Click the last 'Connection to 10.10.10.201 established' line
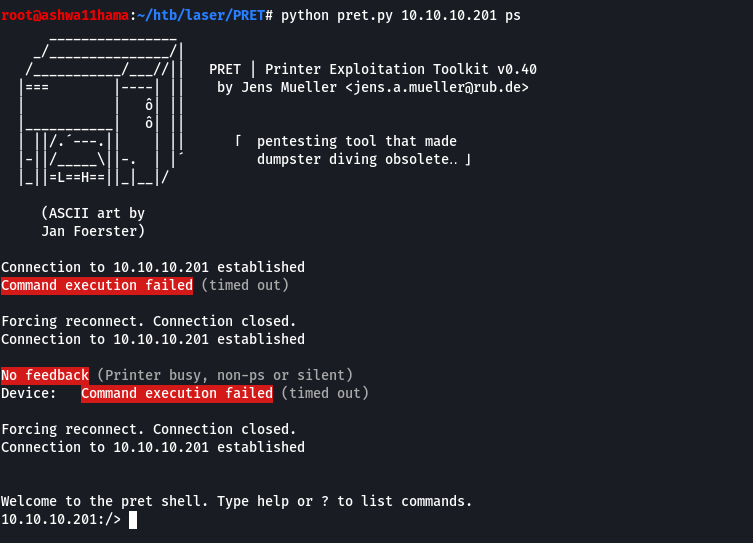This screenshot has width=753, height=543. coord(153,447)
